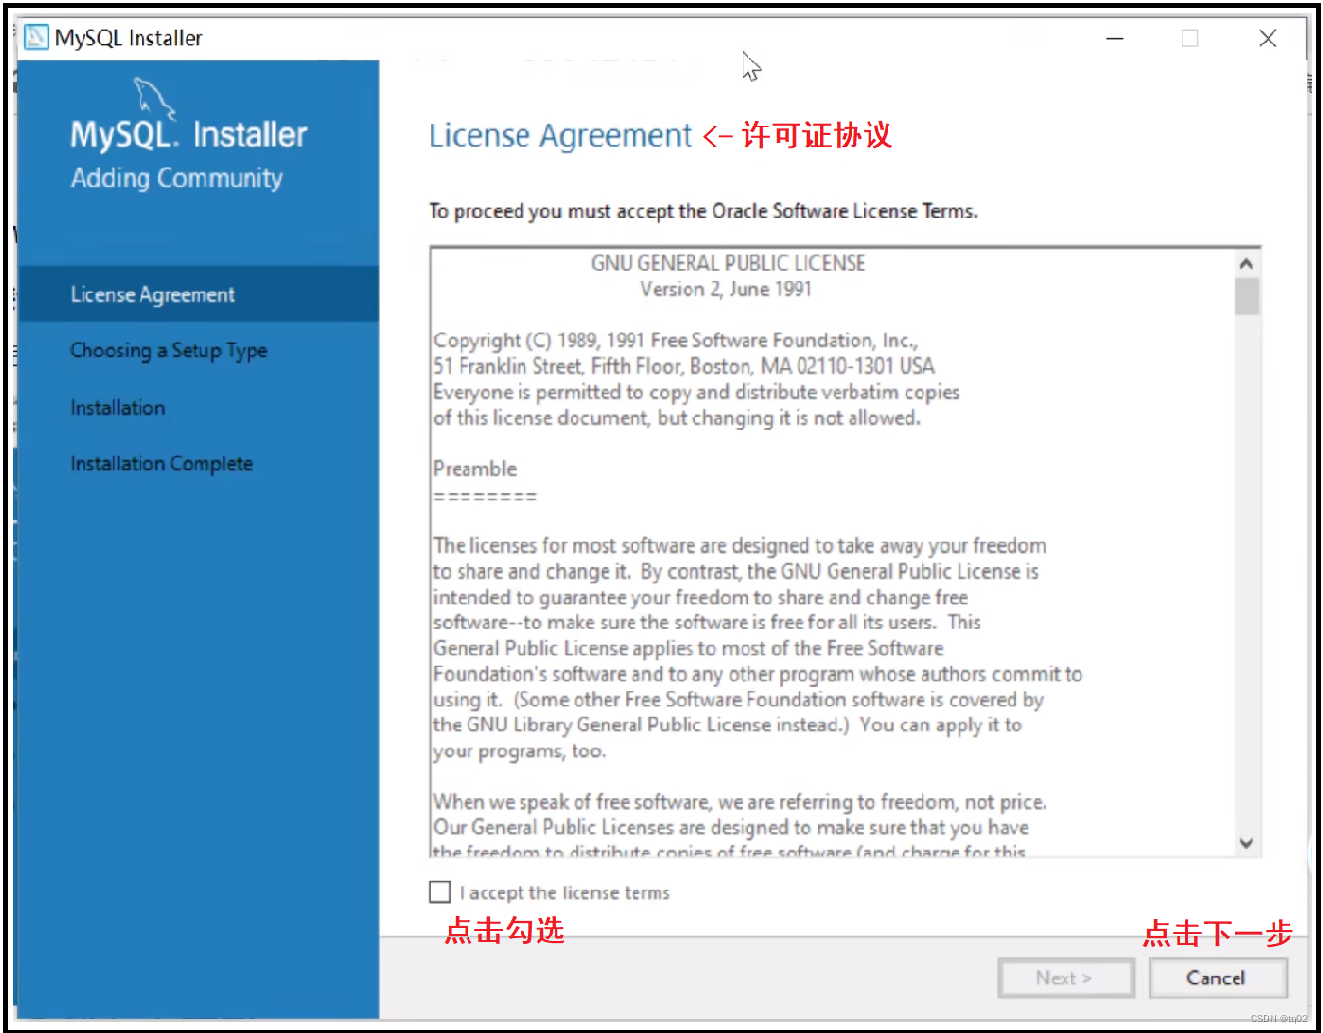1323x1033 pixels.
Task: Click the disabled maximize window button
Action: [x=1190, y=38]
